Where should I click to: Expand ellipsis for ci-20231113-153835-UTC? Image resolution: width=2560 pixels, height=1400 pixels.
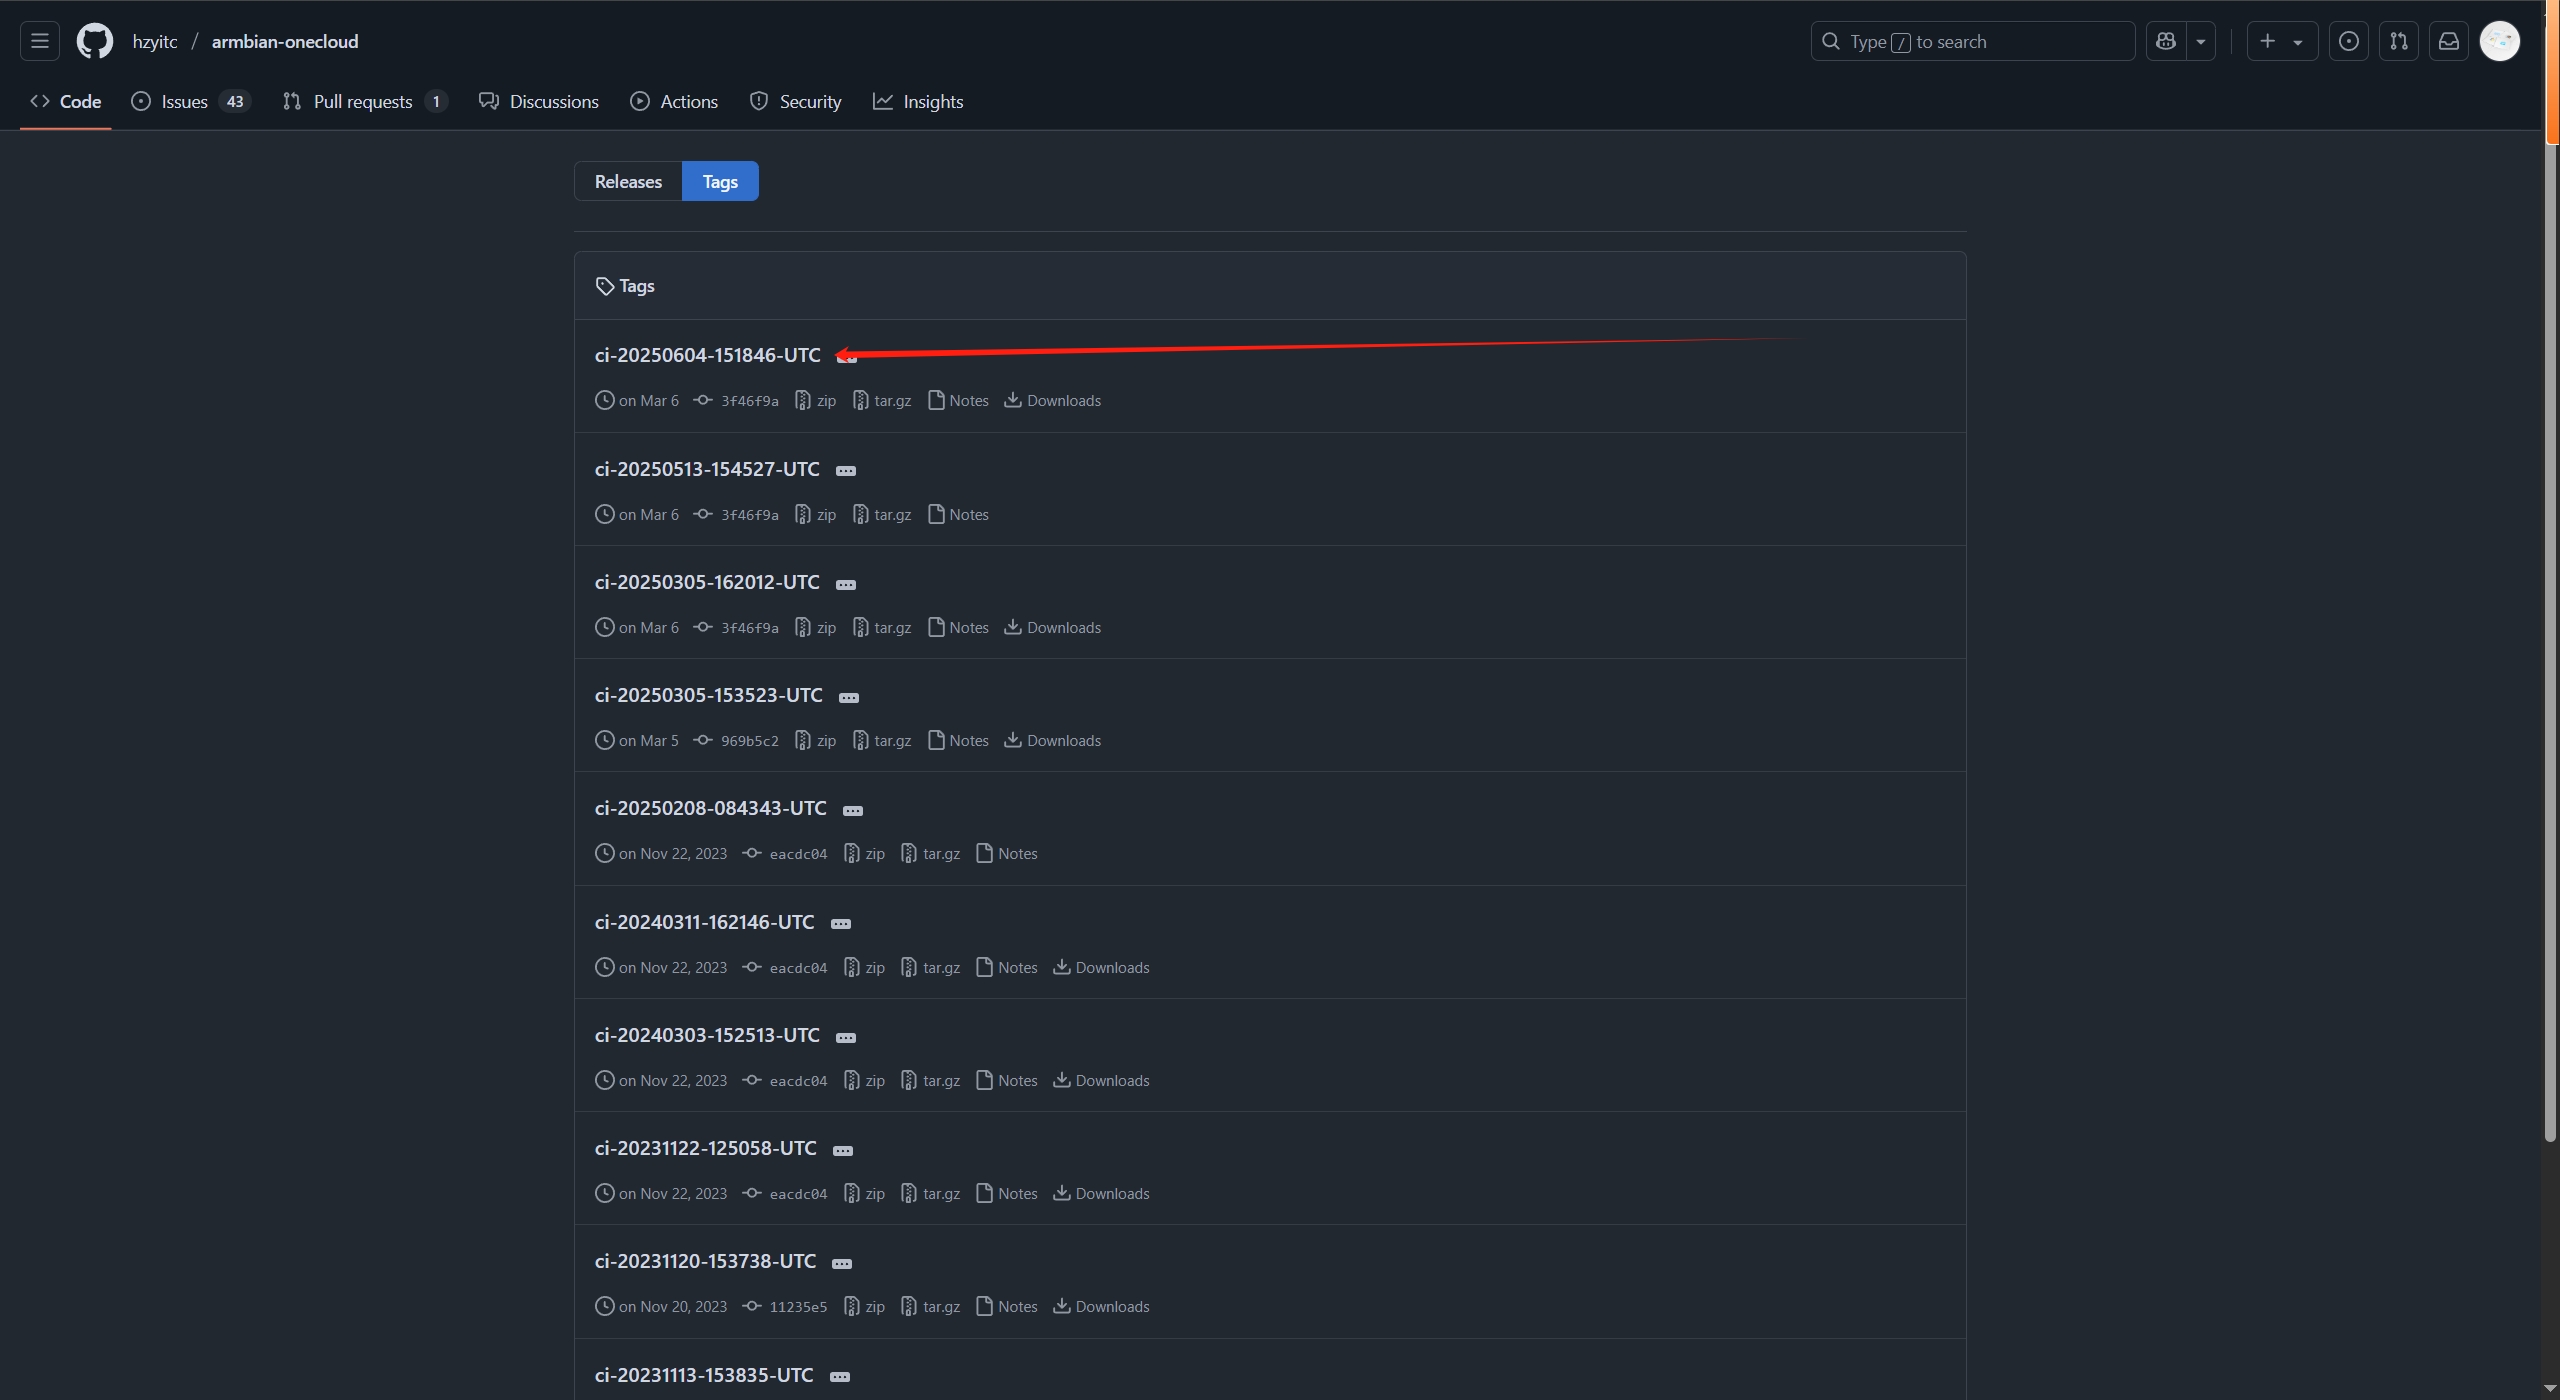tap(840, 1377)
